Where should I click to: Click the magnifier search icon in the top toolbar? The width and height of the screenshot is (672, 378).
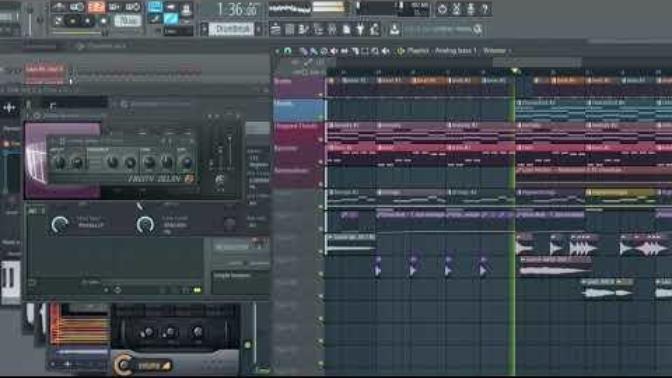click(477, 29)
